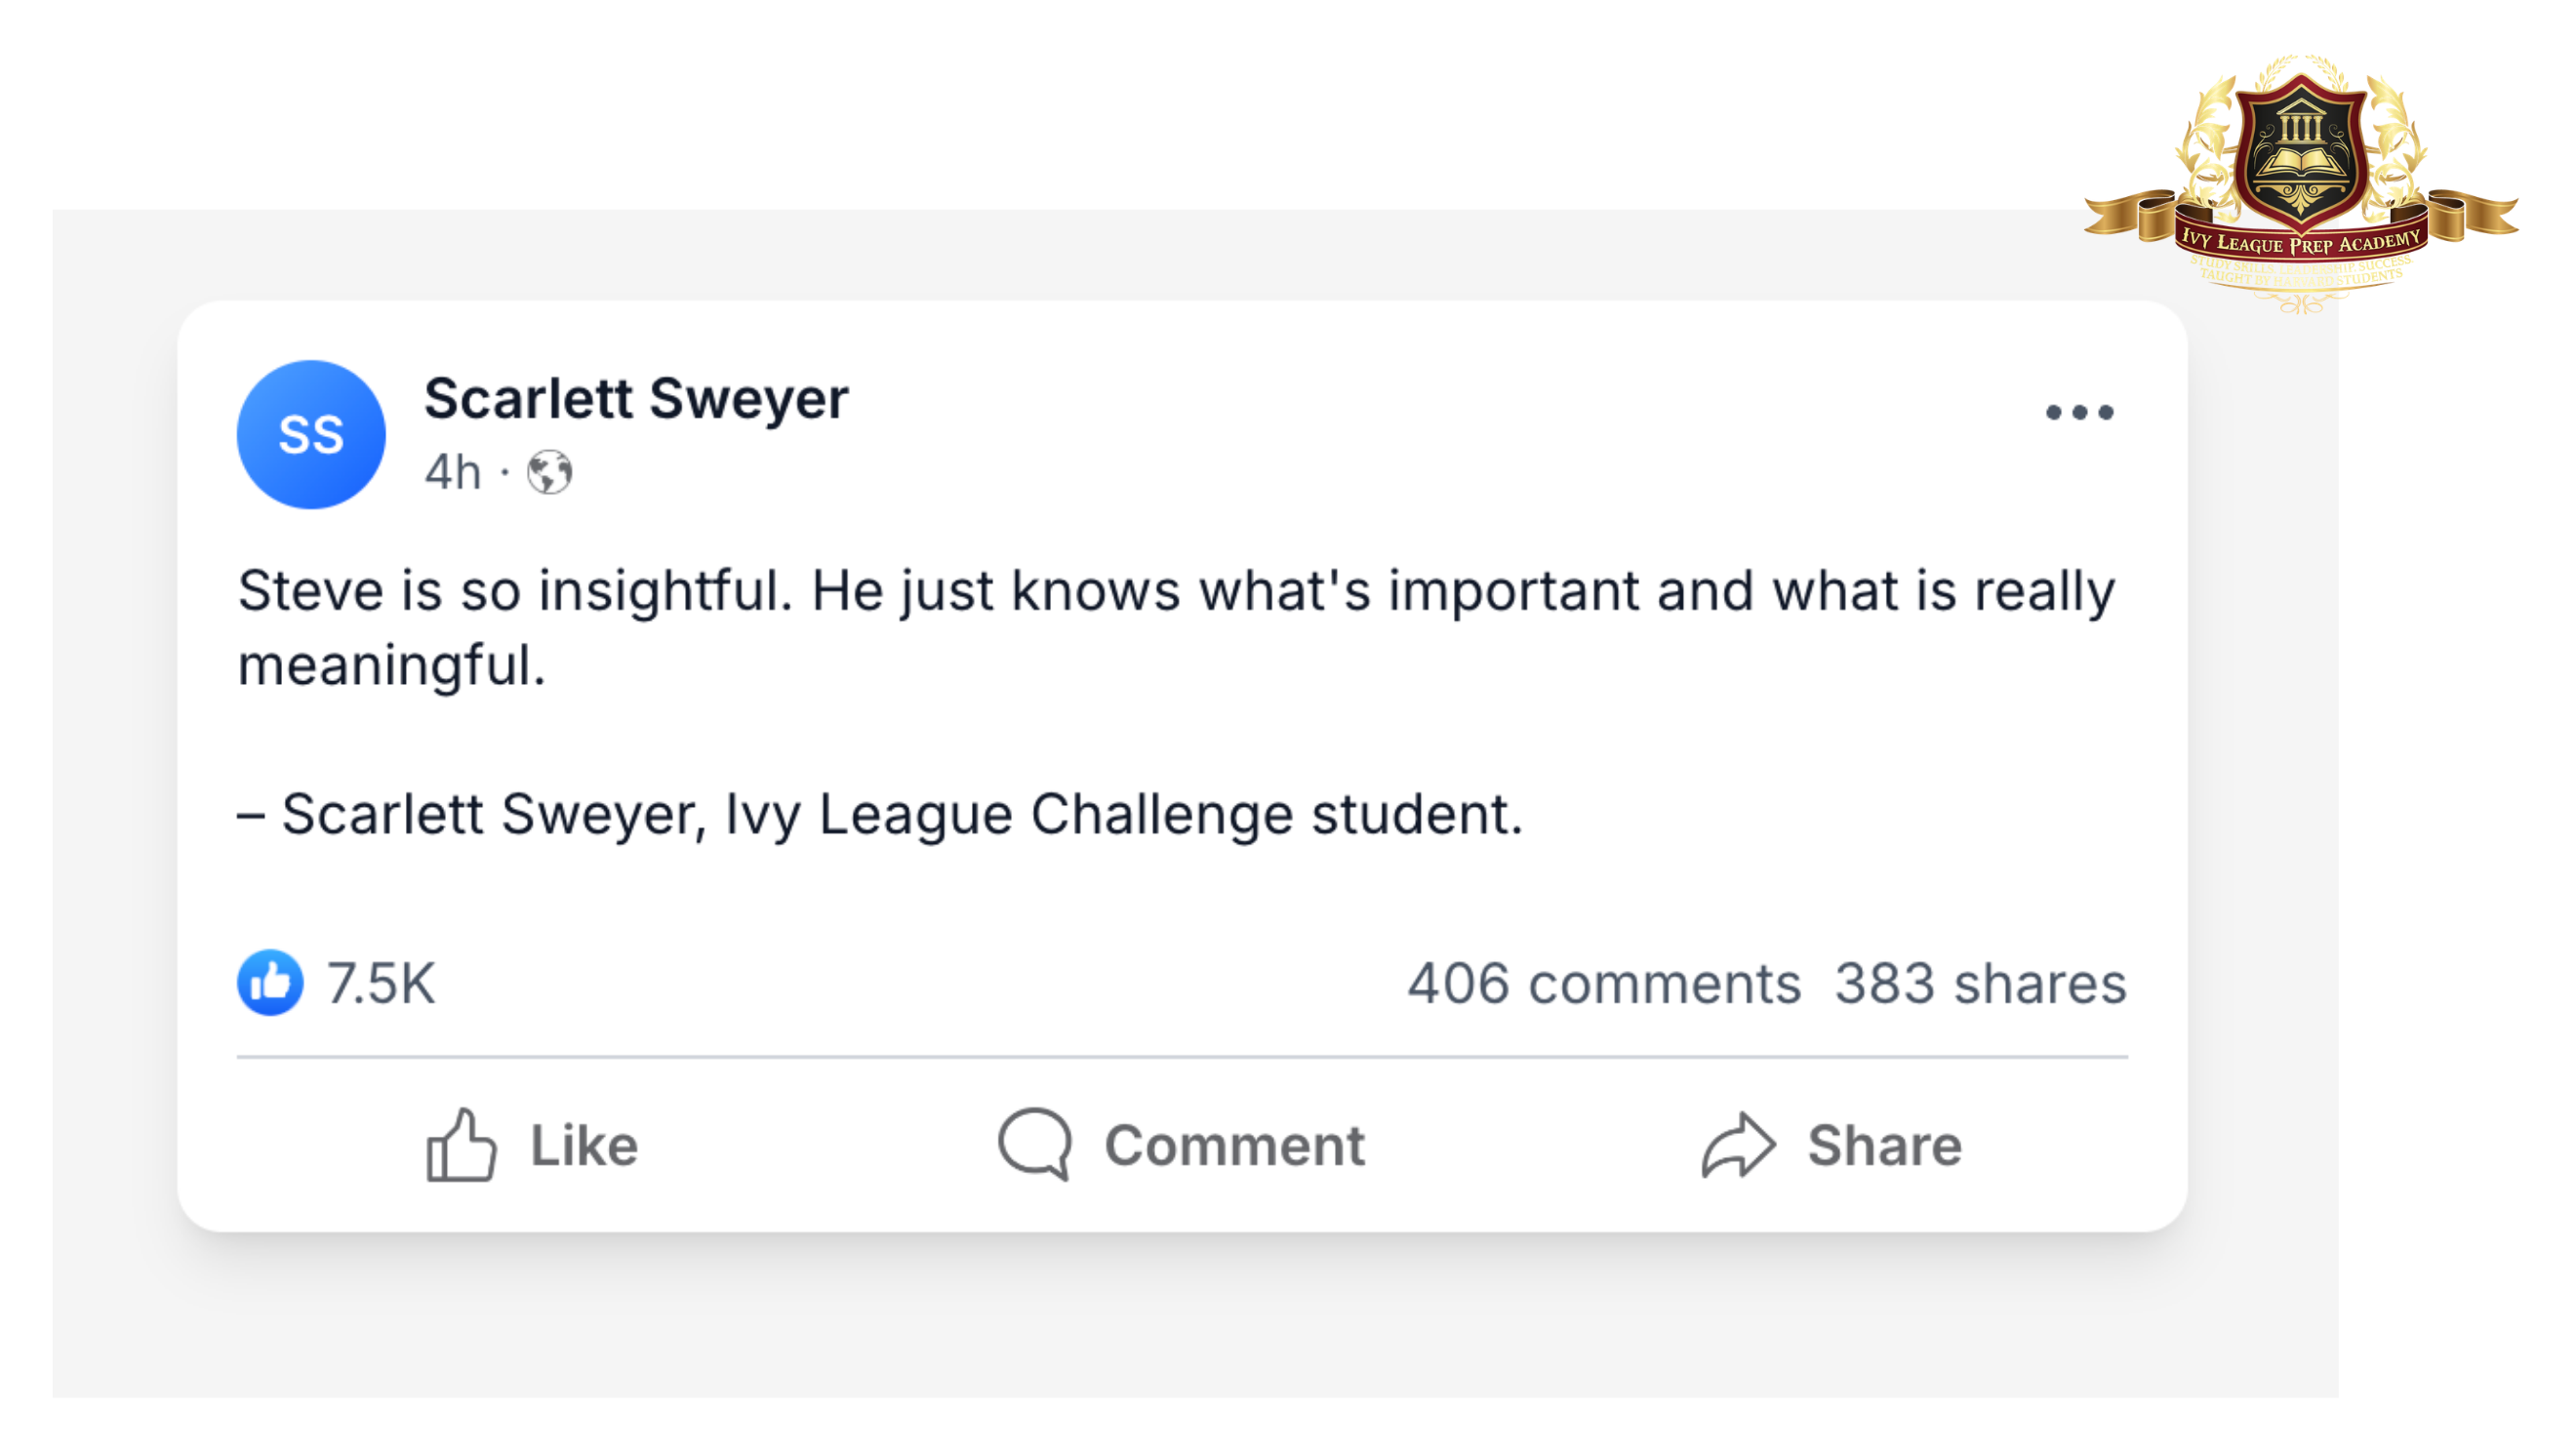Click the curved arrow Share icon

(1738, 1144)
